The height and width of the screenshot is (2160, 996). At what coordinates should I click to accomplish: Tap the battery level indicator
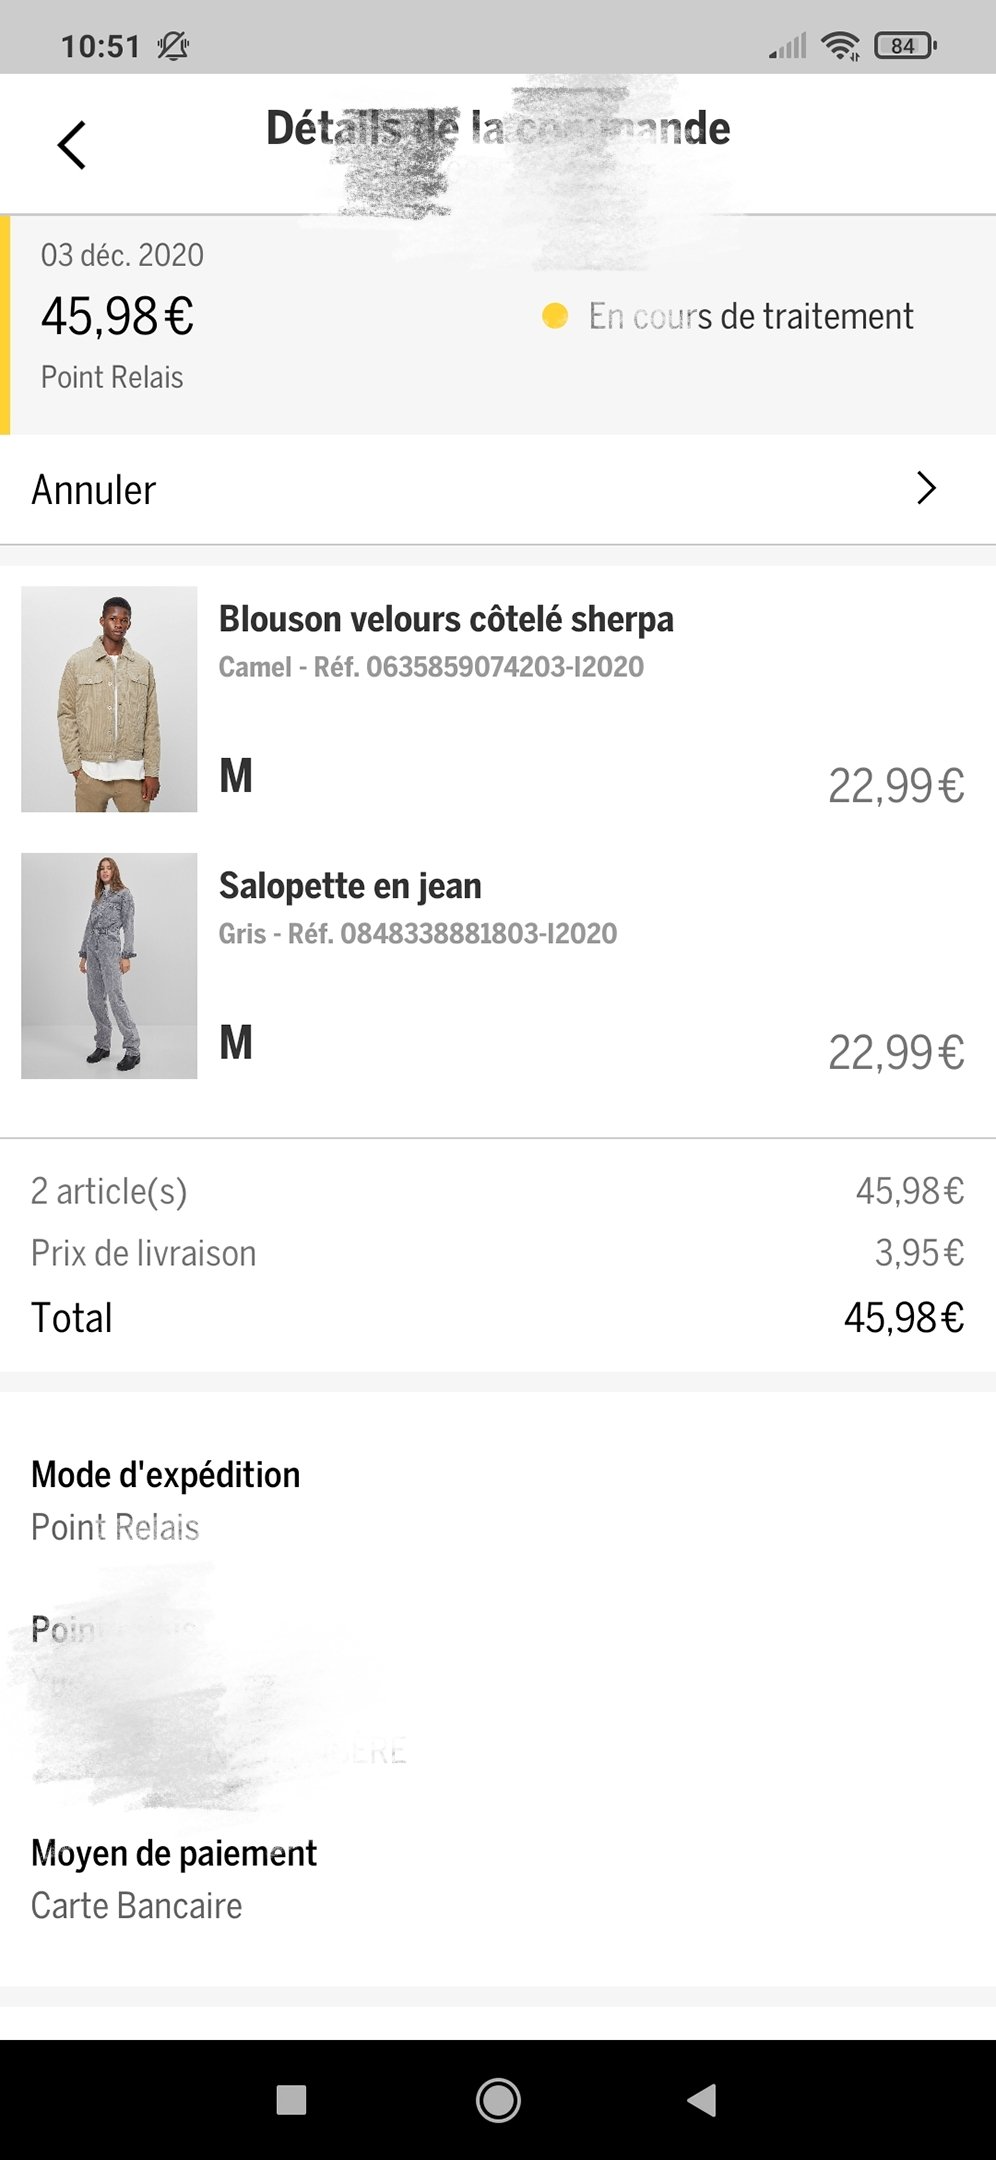tap(905, 45)
